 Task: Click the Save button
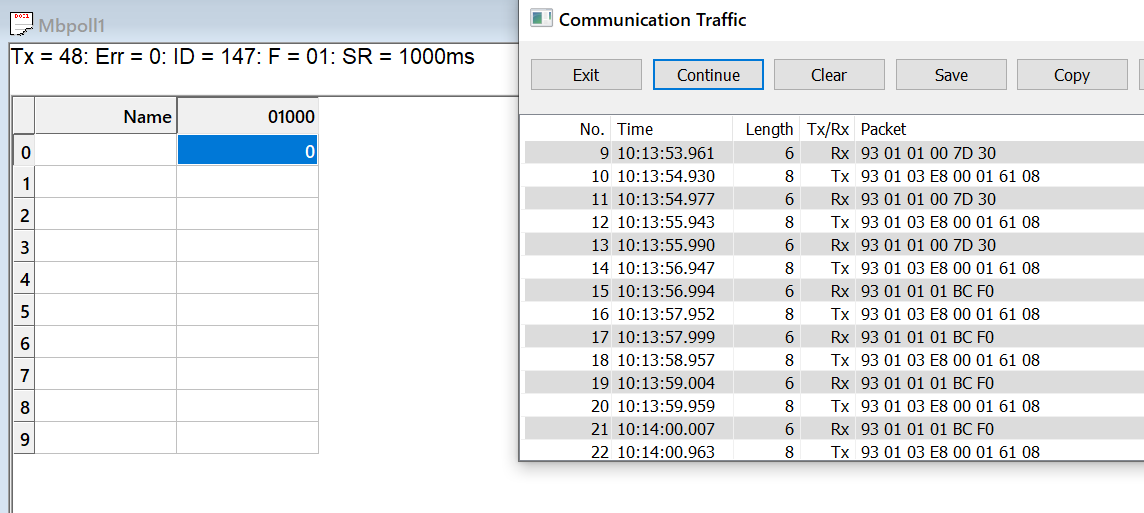pyautogui.click(x=950, y=75)
